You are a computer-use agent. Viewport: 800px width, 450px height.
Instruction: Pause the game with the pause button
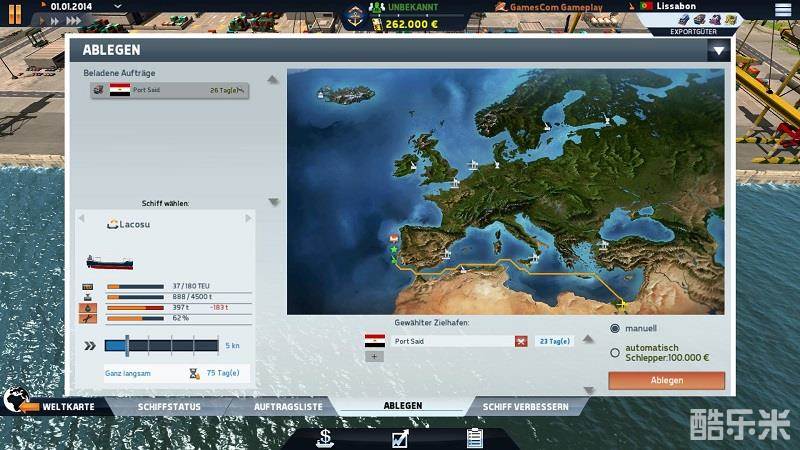click(15, 12)
